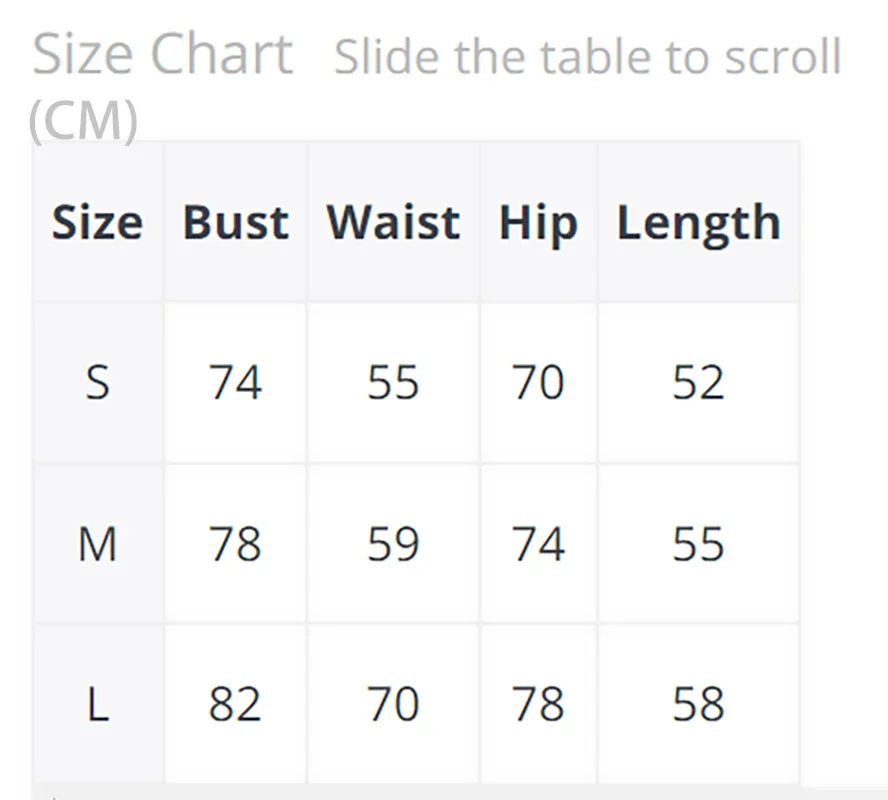888x800 pixels.
Task: Select the Length column header
Action: click(x=698, y=222)
